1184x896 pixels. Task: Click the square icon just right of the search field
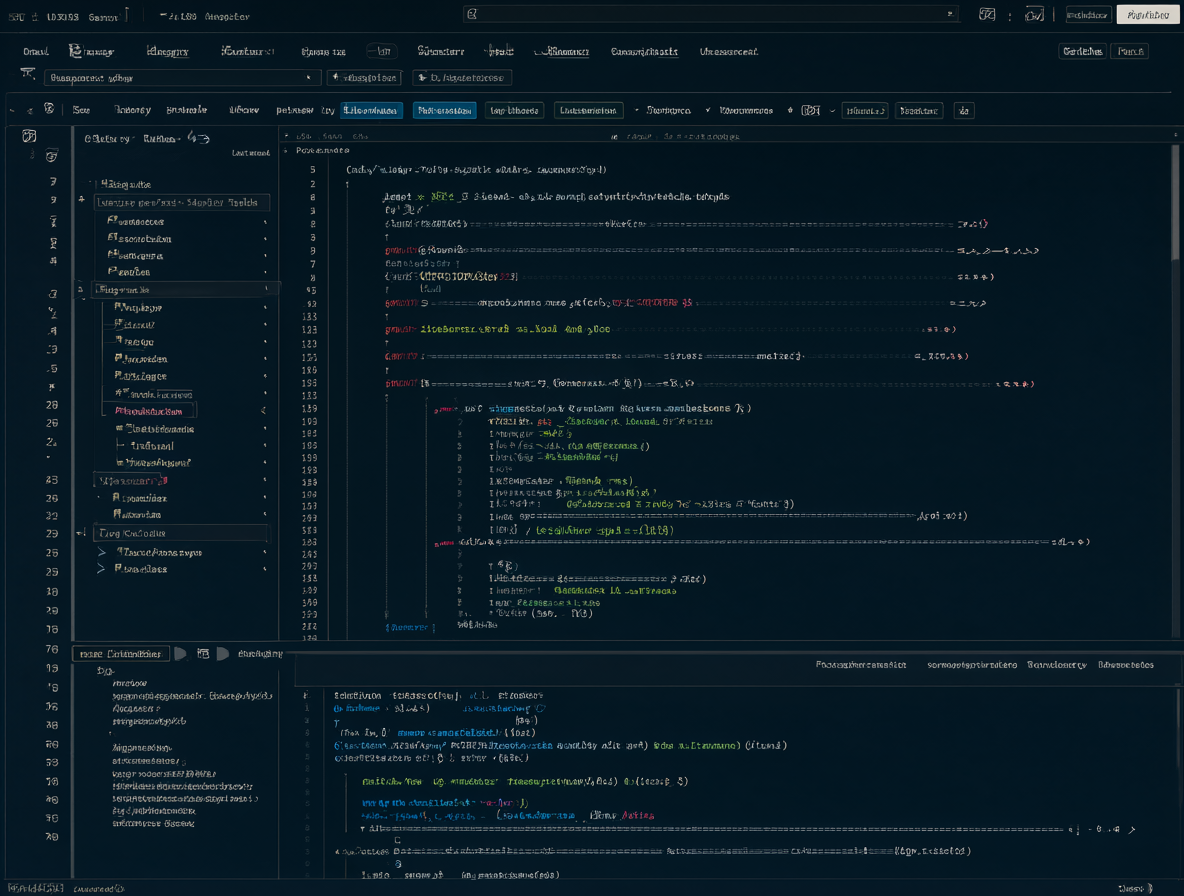click(987, 14)
